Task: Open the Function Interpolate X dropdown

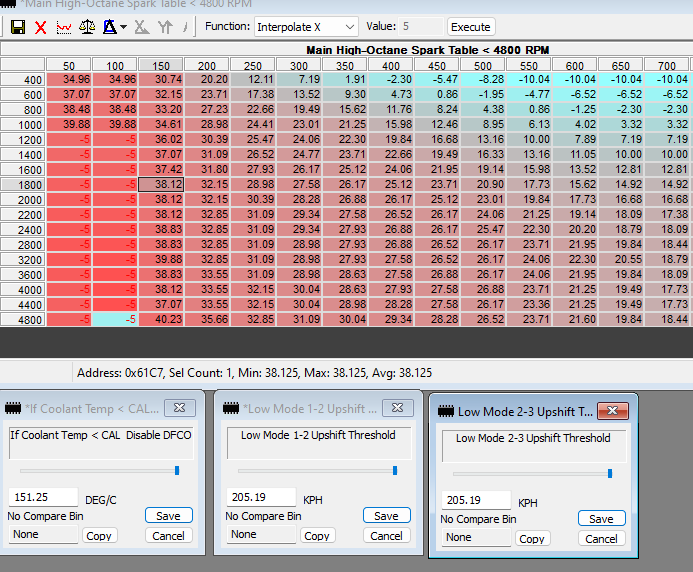Action: click(306, 27)
